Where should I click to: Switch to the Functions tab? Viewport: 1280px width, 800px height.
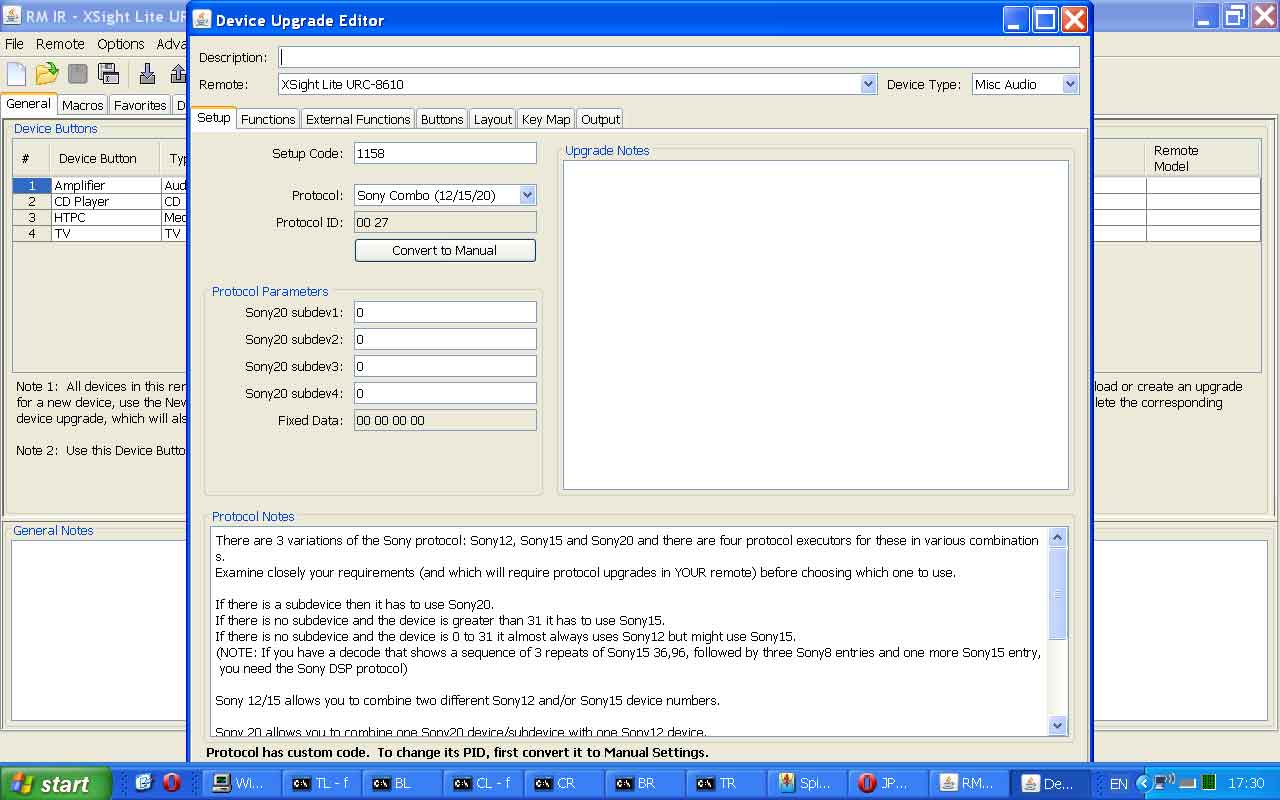pyautogui.click(x=268, y=119)
